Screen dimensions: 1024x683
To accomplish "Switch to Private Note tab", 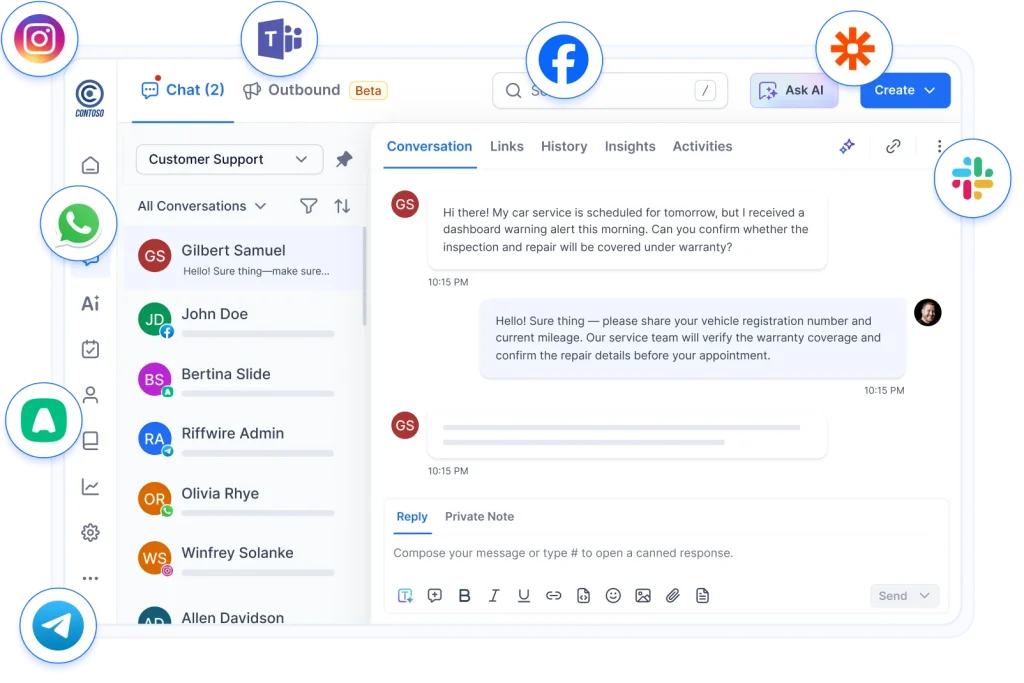I will (x=479, y=516).
